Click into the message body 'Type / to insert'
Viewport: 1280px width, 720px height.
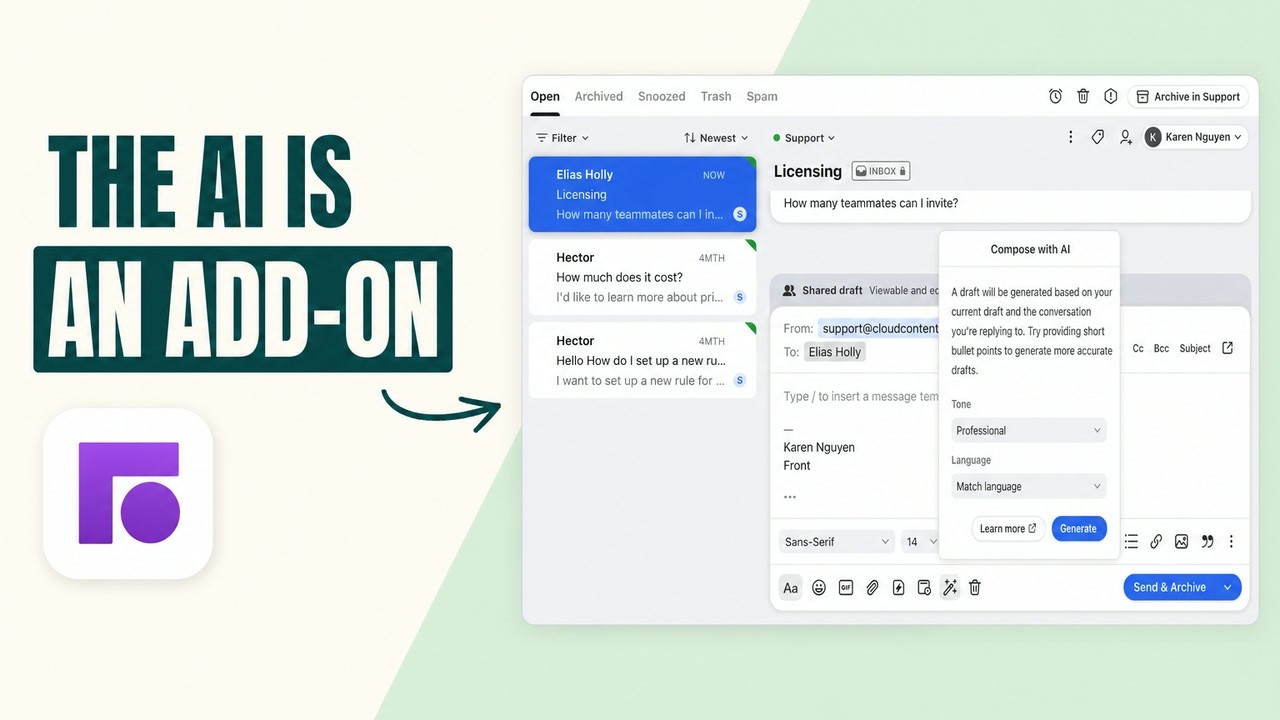861,396
